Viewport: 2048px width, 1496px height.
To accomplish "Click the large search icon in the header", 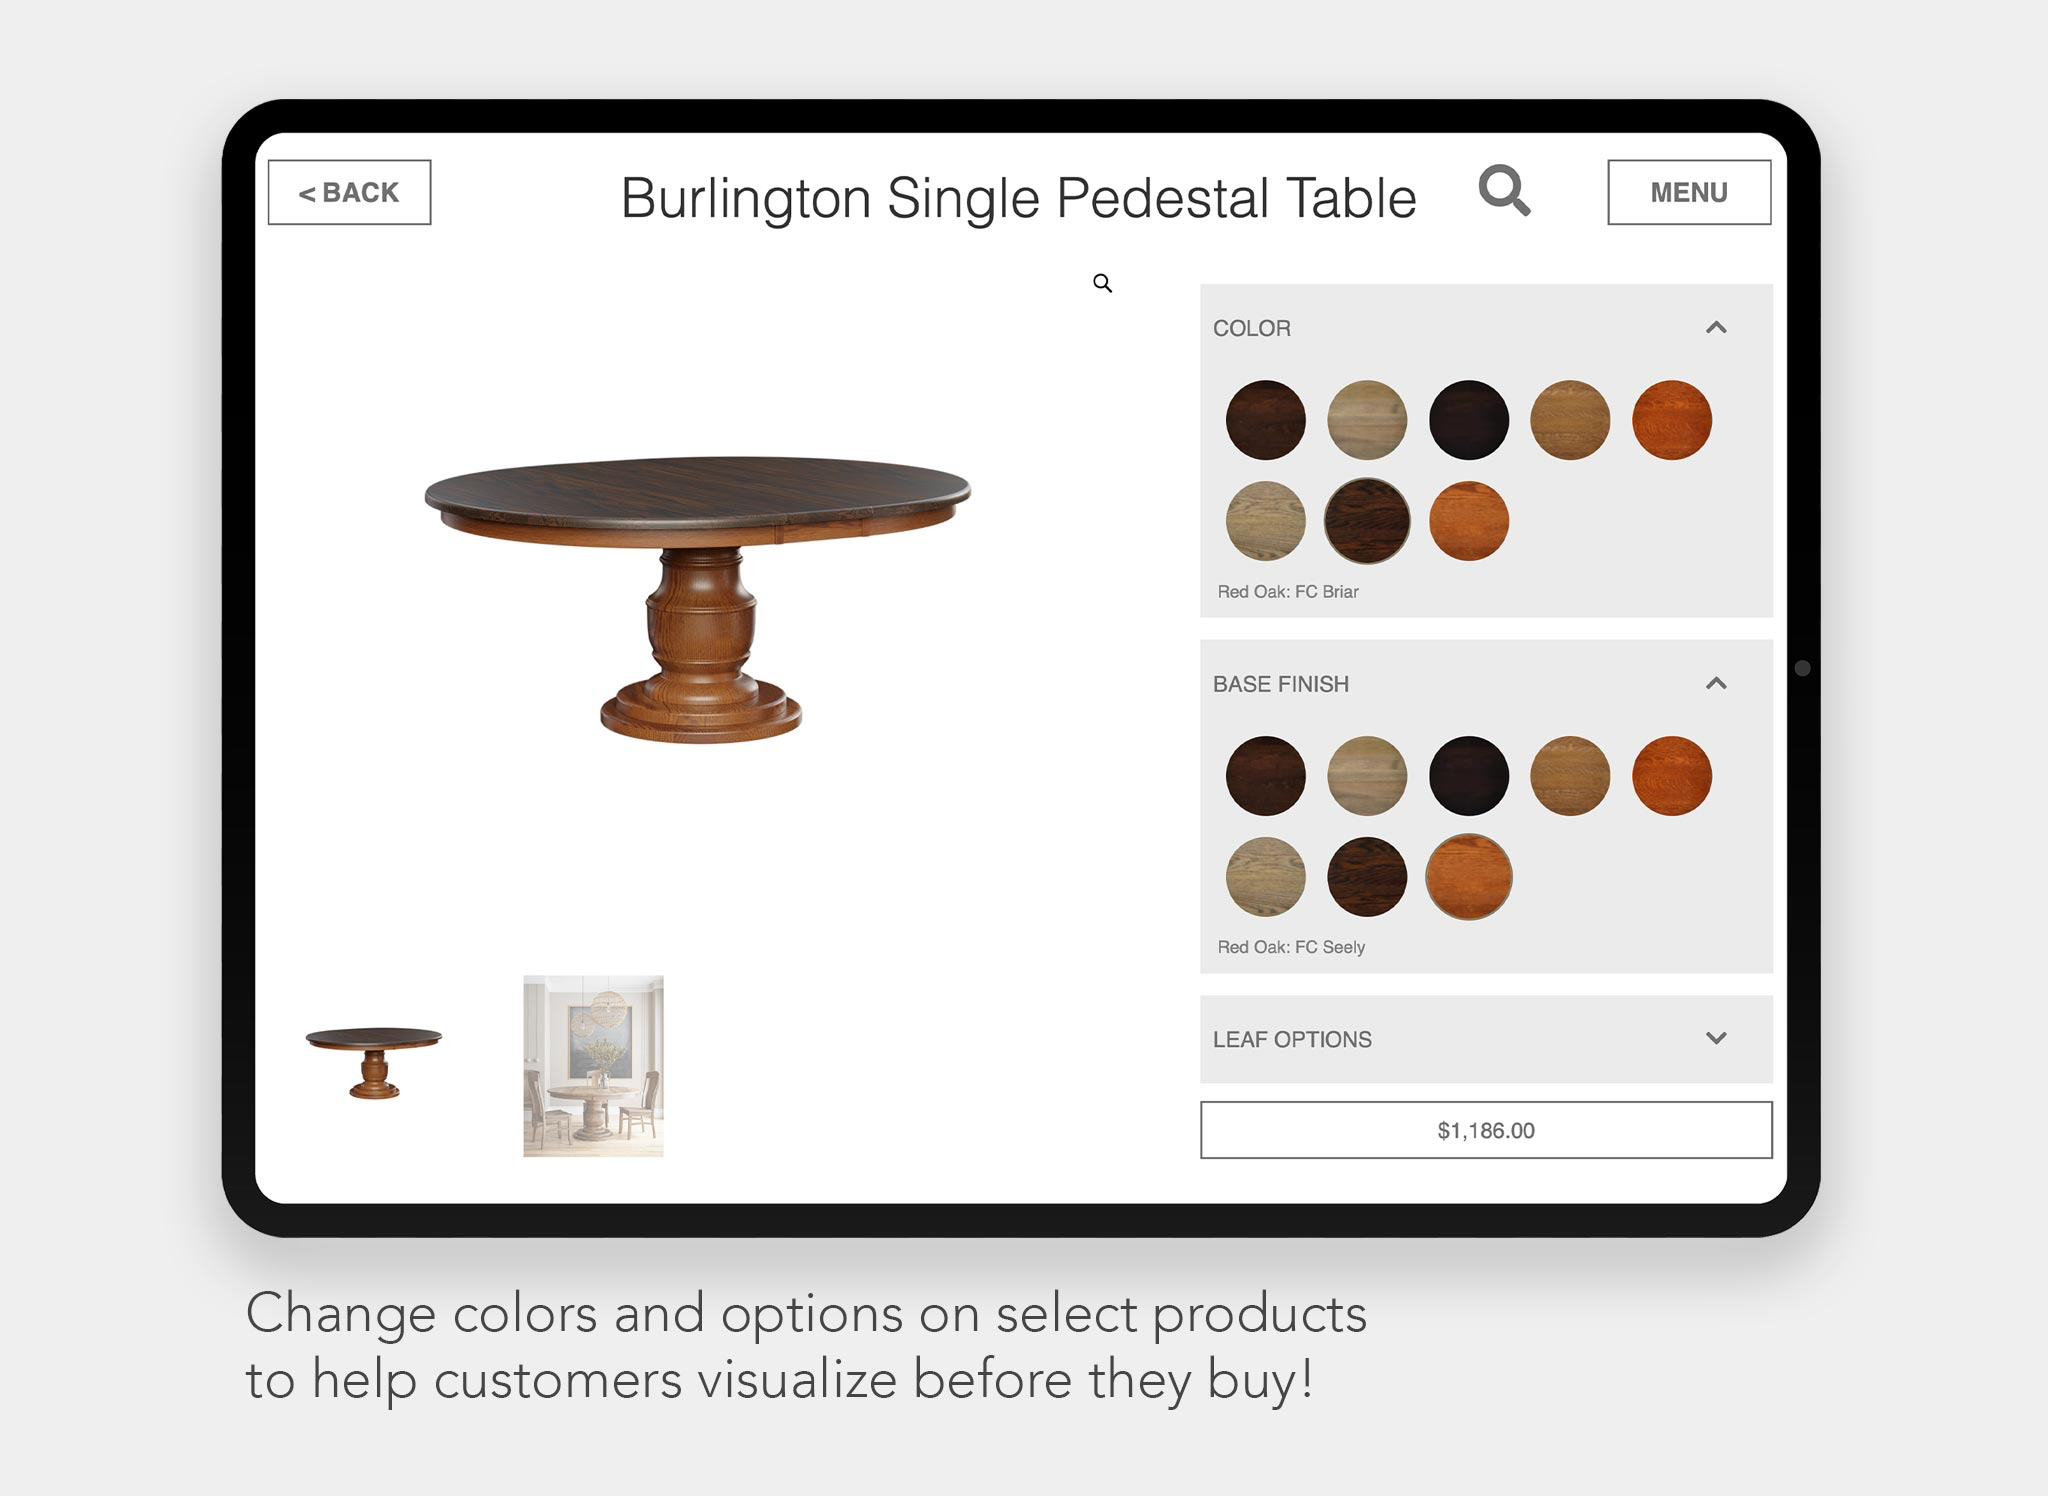I will point(1504,190).
